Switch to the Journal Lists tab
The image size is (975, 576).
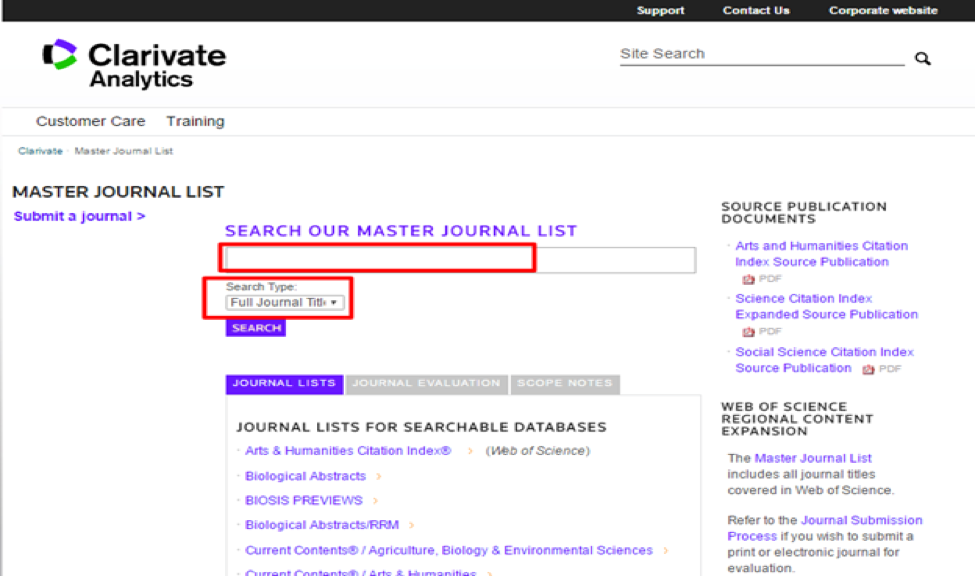[284, 384]
